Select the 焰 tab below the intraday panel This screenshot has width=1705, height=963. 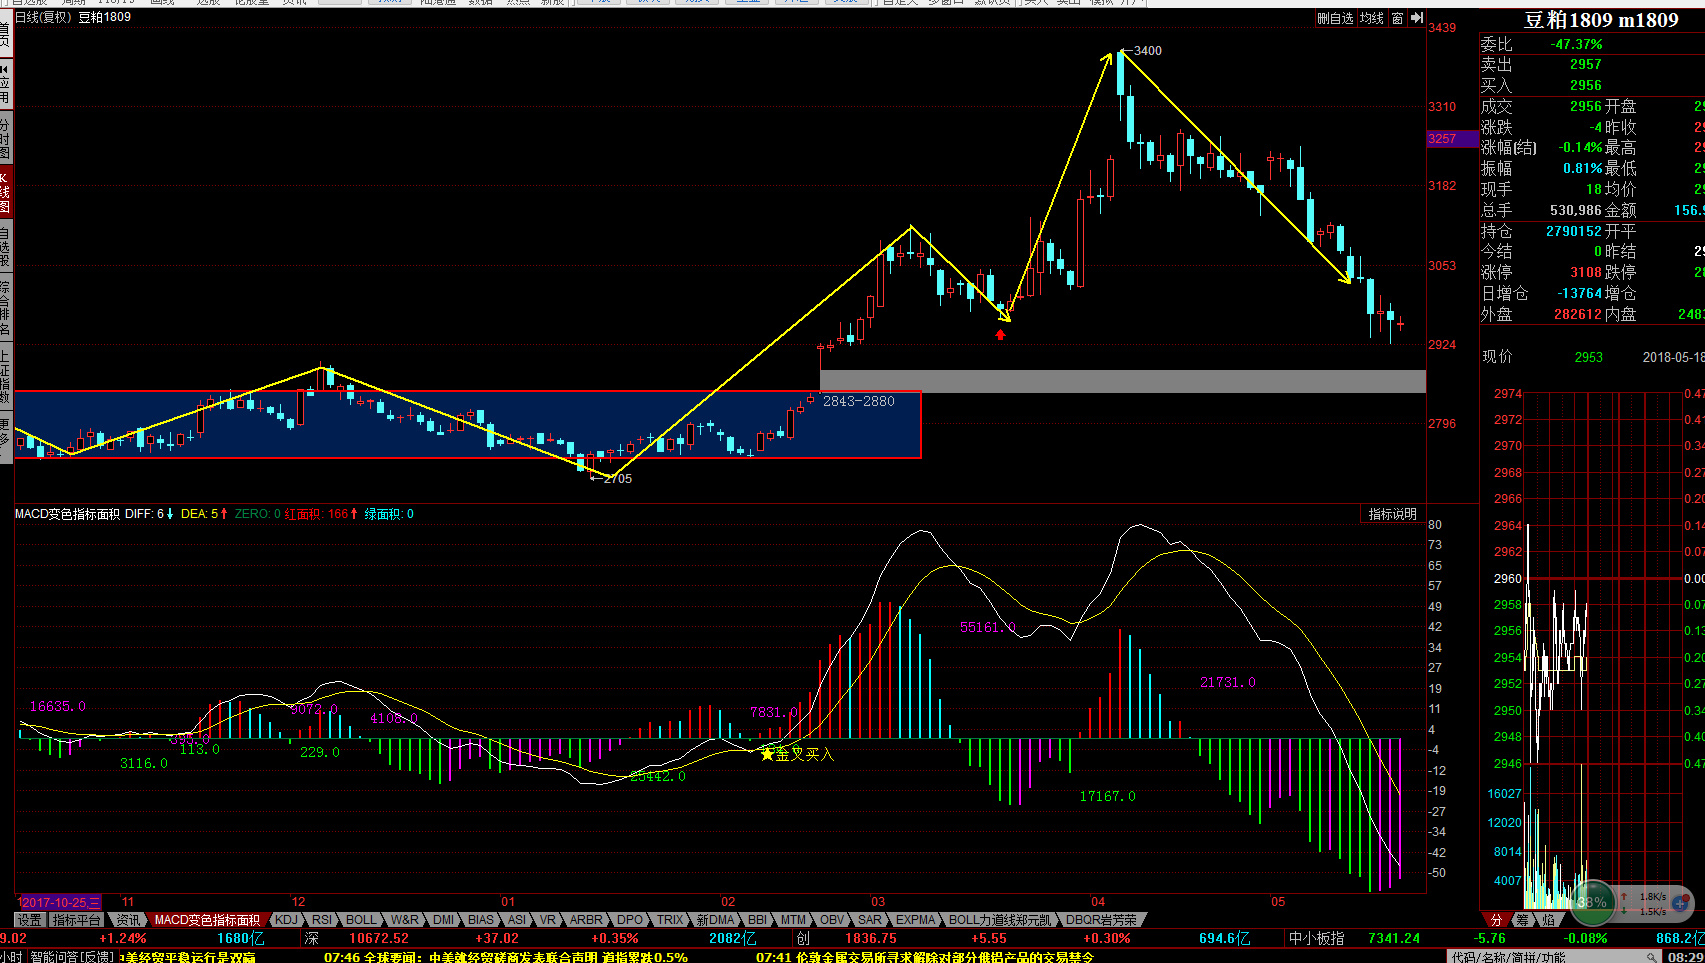[x=1548, y=920]
